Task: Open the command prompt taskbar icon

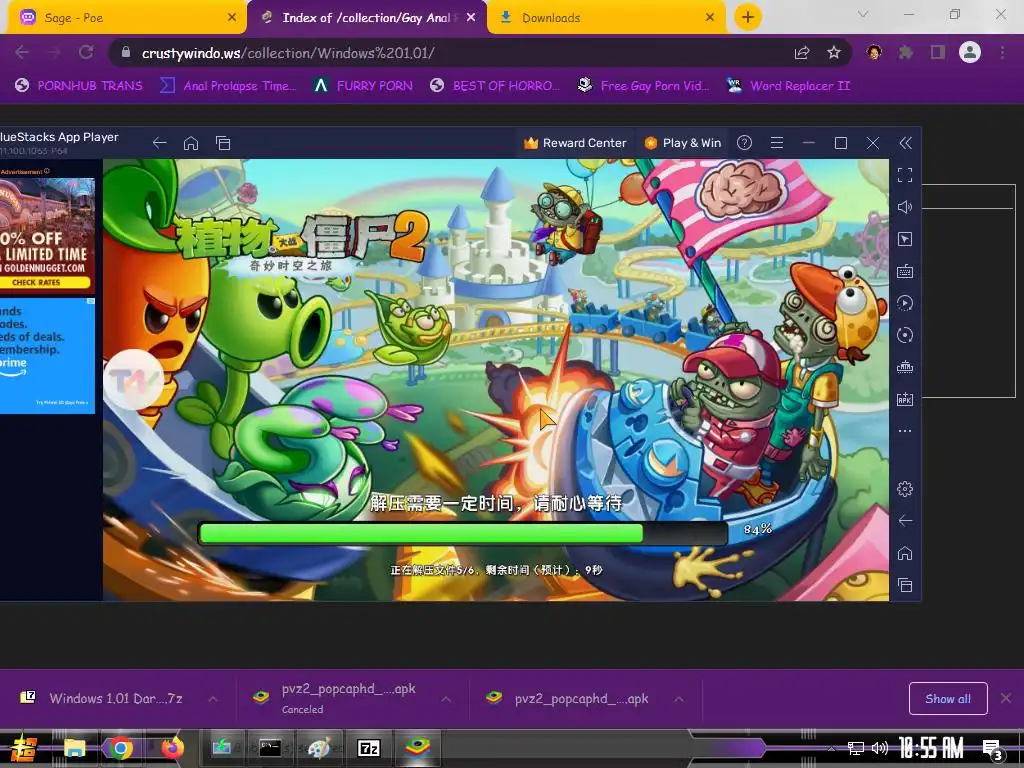Action: (270, 748)
